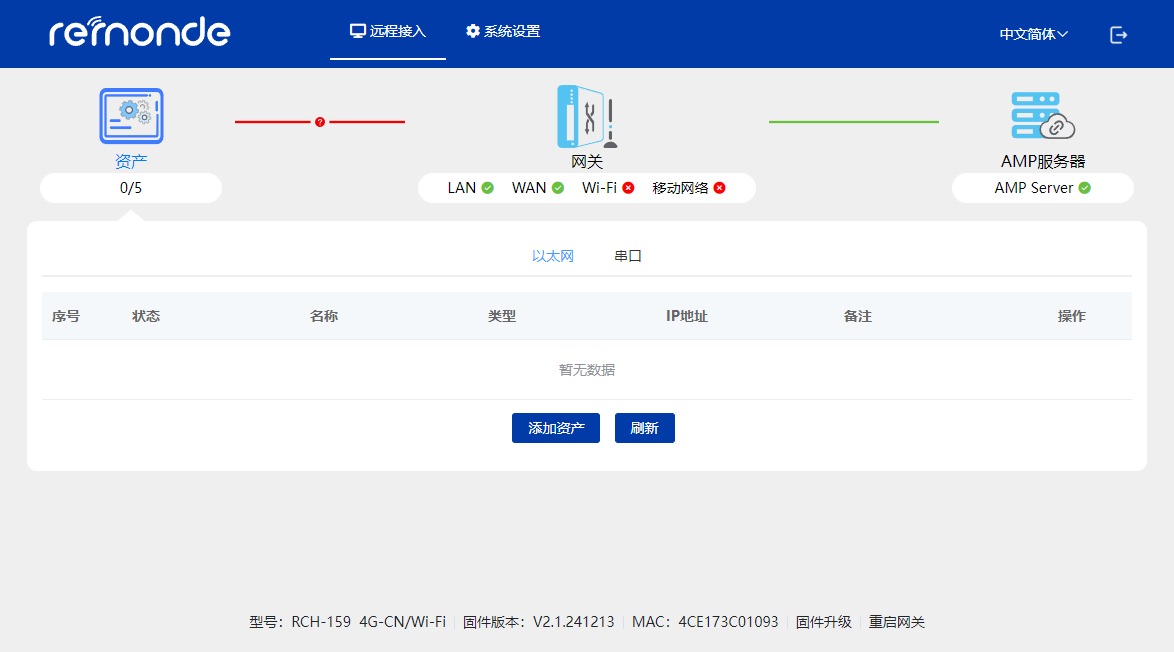Expand the 中文简体 language dropdown
The width and height of the screenshot is (1174, 652).
(x=1033, y=34)
